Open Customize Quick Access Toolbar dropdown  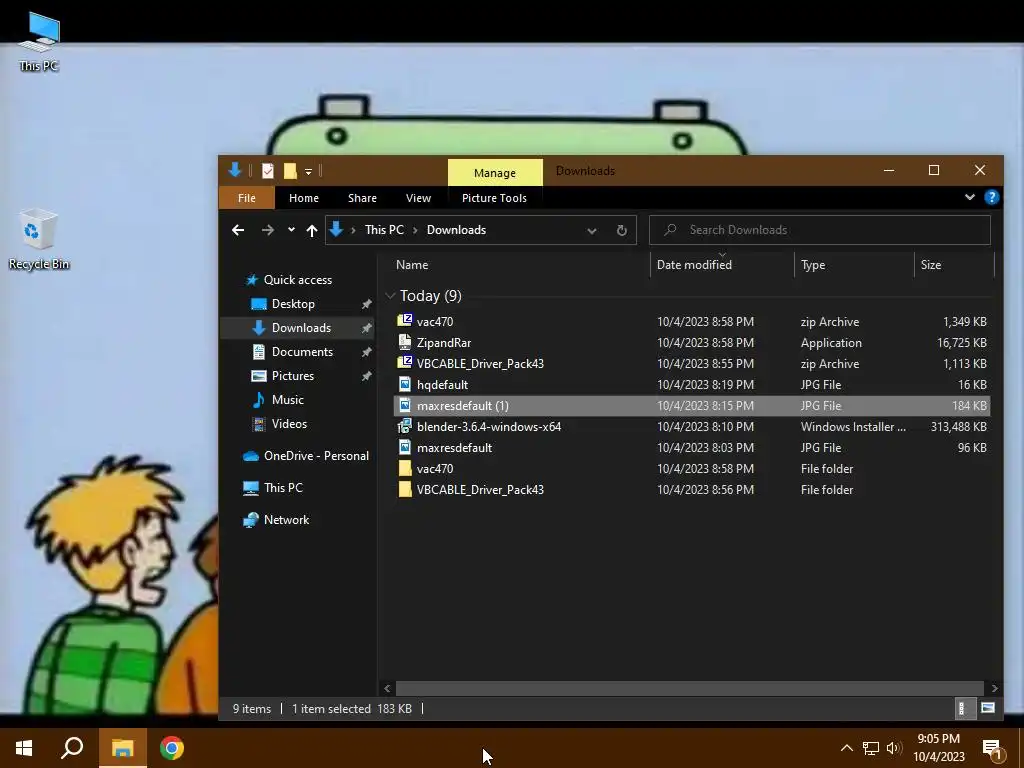[308, 172]
